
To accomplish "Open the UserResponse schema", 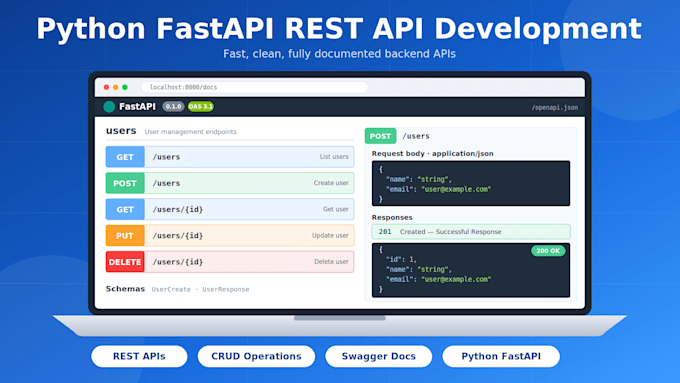I will (x=226, y=289).
